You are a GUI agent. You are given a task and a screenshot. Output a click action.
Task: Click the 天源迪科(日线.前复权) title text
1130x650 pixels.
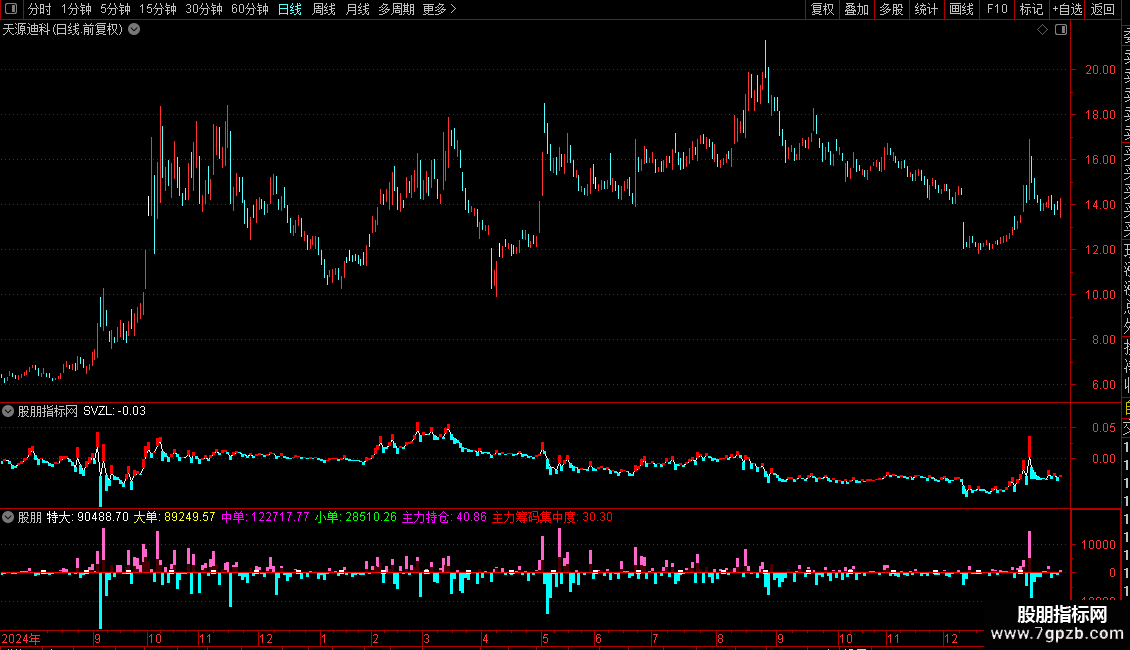(63, 30)
